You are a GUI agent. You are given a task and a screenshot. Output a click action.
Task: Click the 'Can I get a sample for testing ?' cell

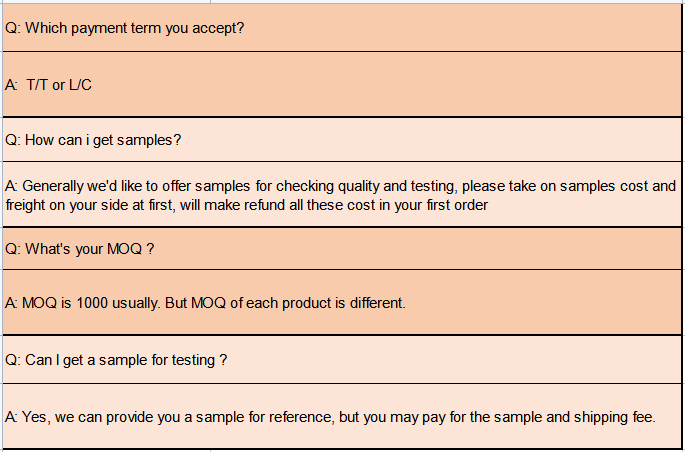[x=342, y=360]
